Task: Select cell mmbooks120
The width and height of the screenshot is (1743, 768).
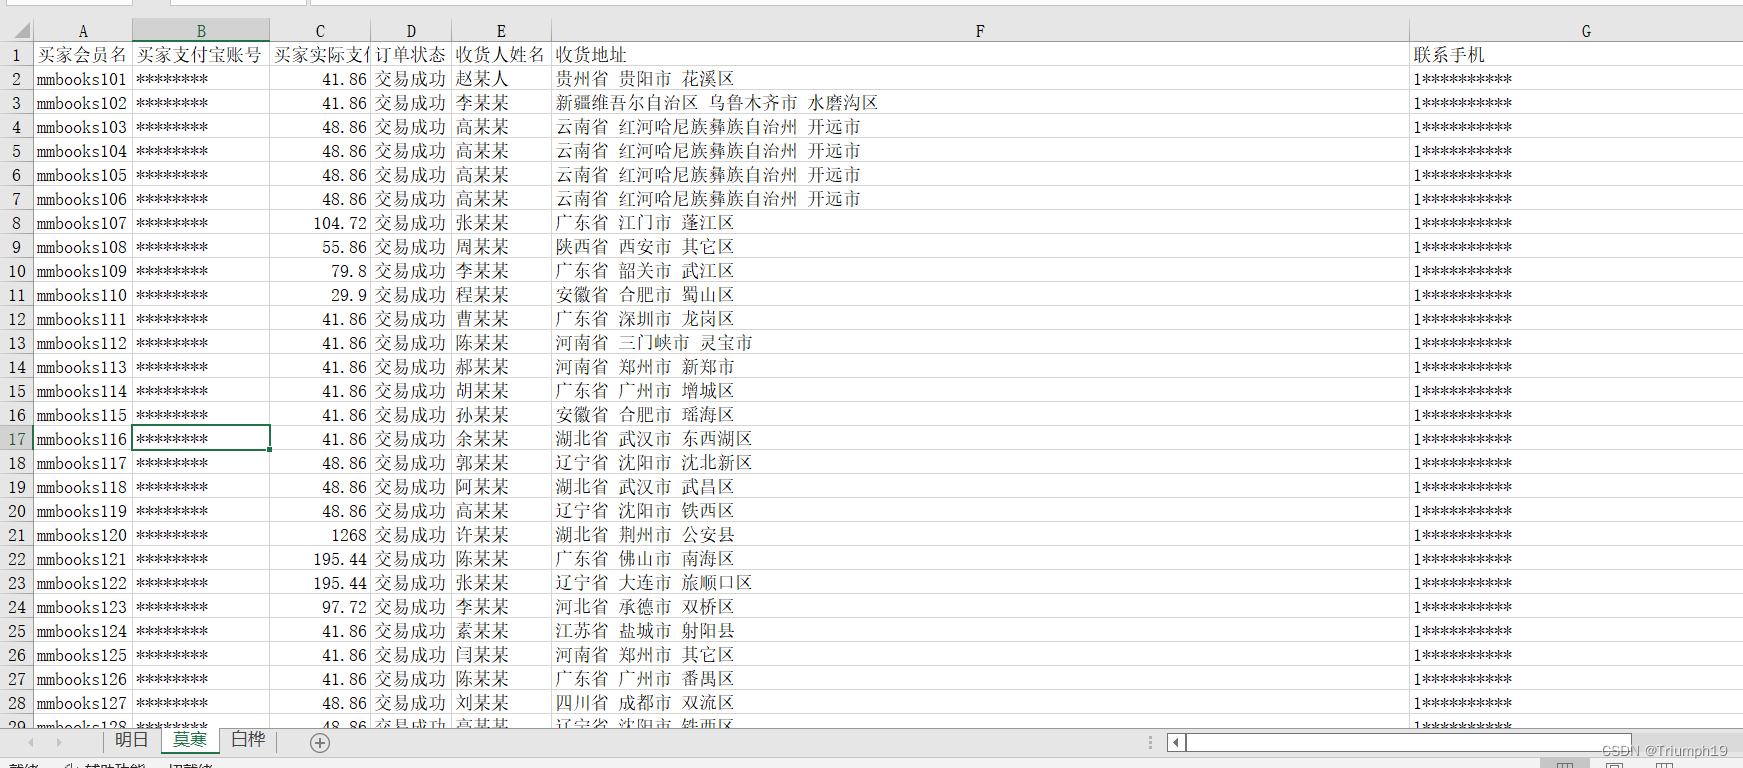Action: tap(83, 535)
